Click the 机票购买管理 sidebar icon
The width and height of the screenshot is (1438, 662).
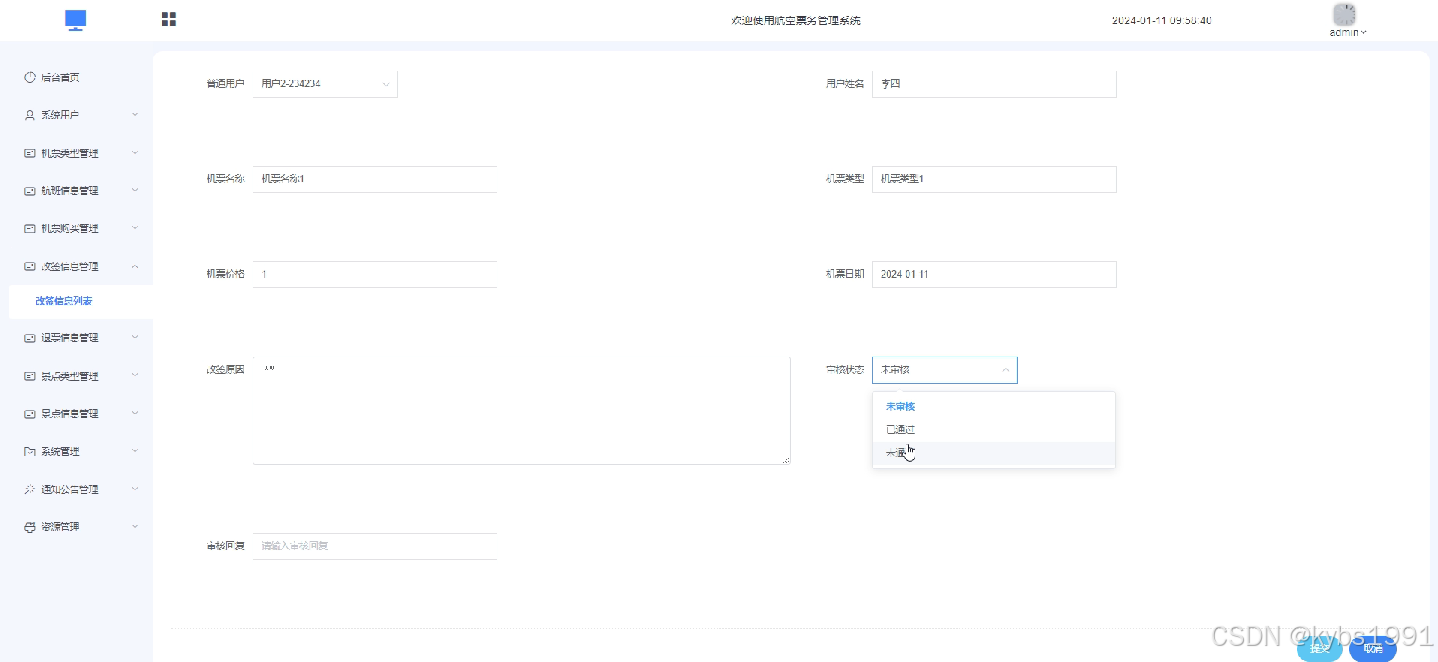tap(30, 228)
